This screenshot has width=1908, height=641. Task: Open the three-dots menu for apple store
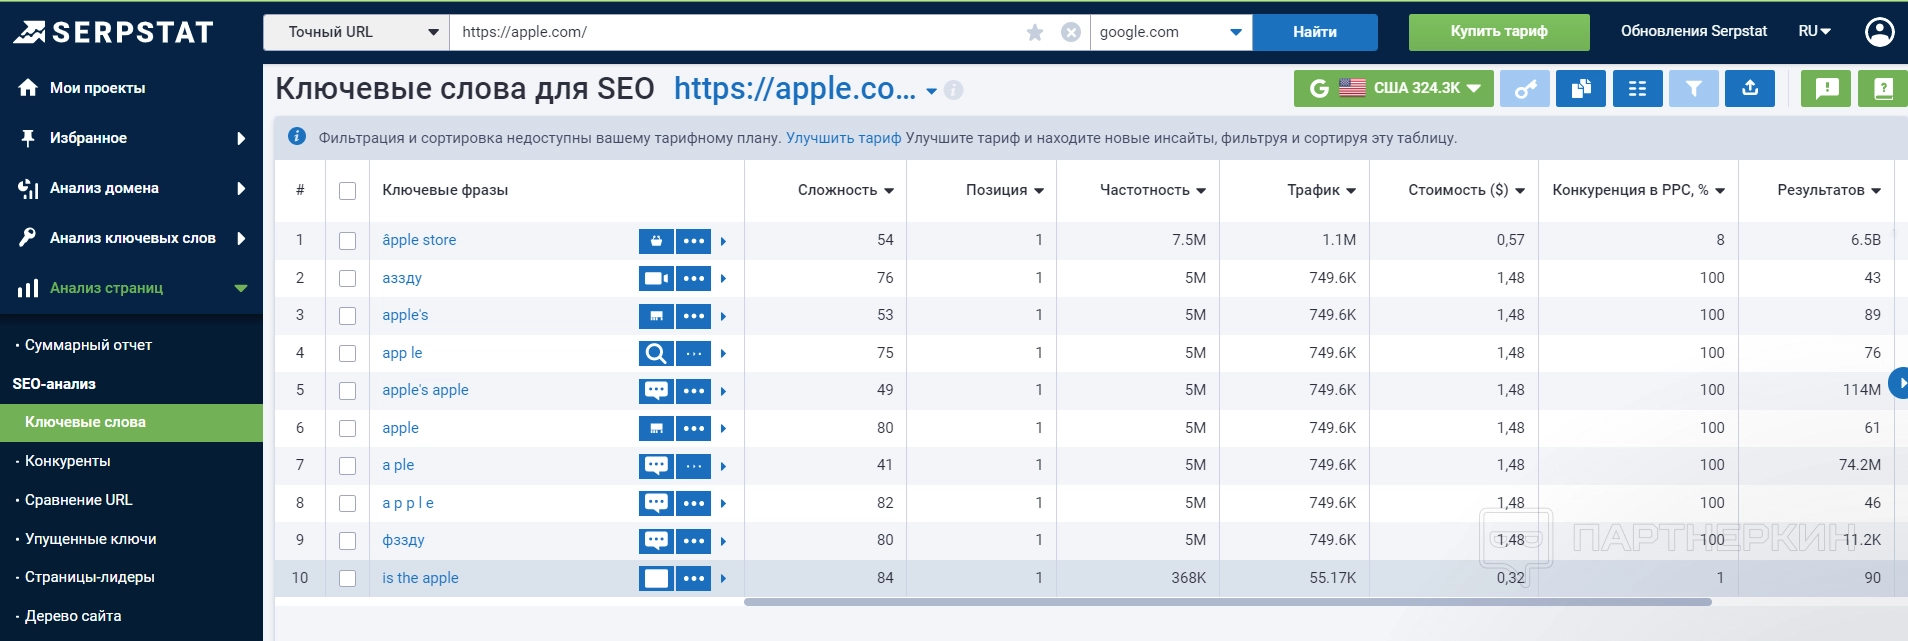(694, 241)
